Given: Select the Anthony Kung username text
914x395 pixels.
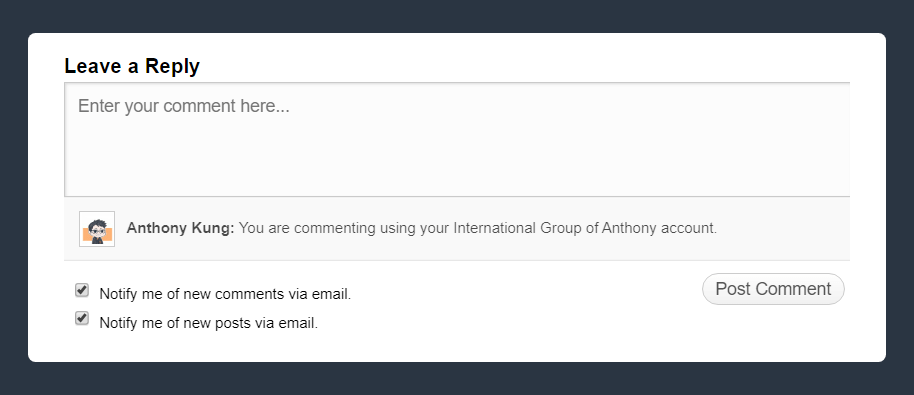Looking at the screenshot, I should (x=180, y=228).
